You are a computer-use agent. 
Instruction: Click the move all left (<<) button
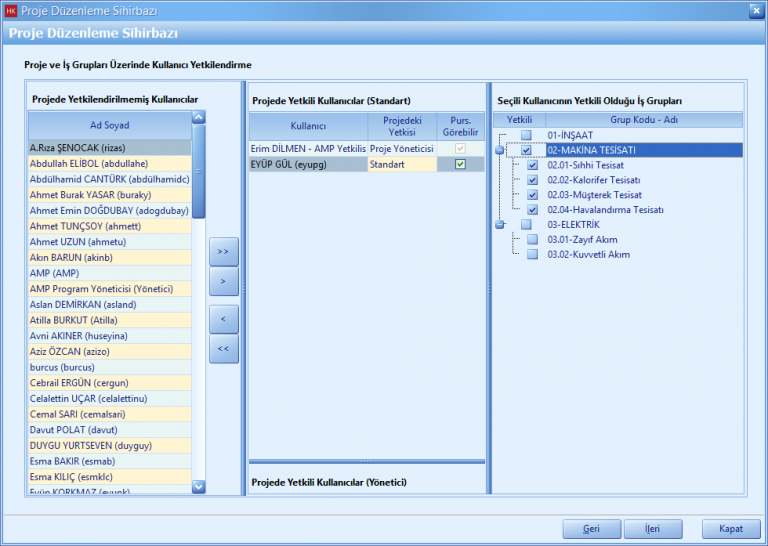[x=223, y=349]
